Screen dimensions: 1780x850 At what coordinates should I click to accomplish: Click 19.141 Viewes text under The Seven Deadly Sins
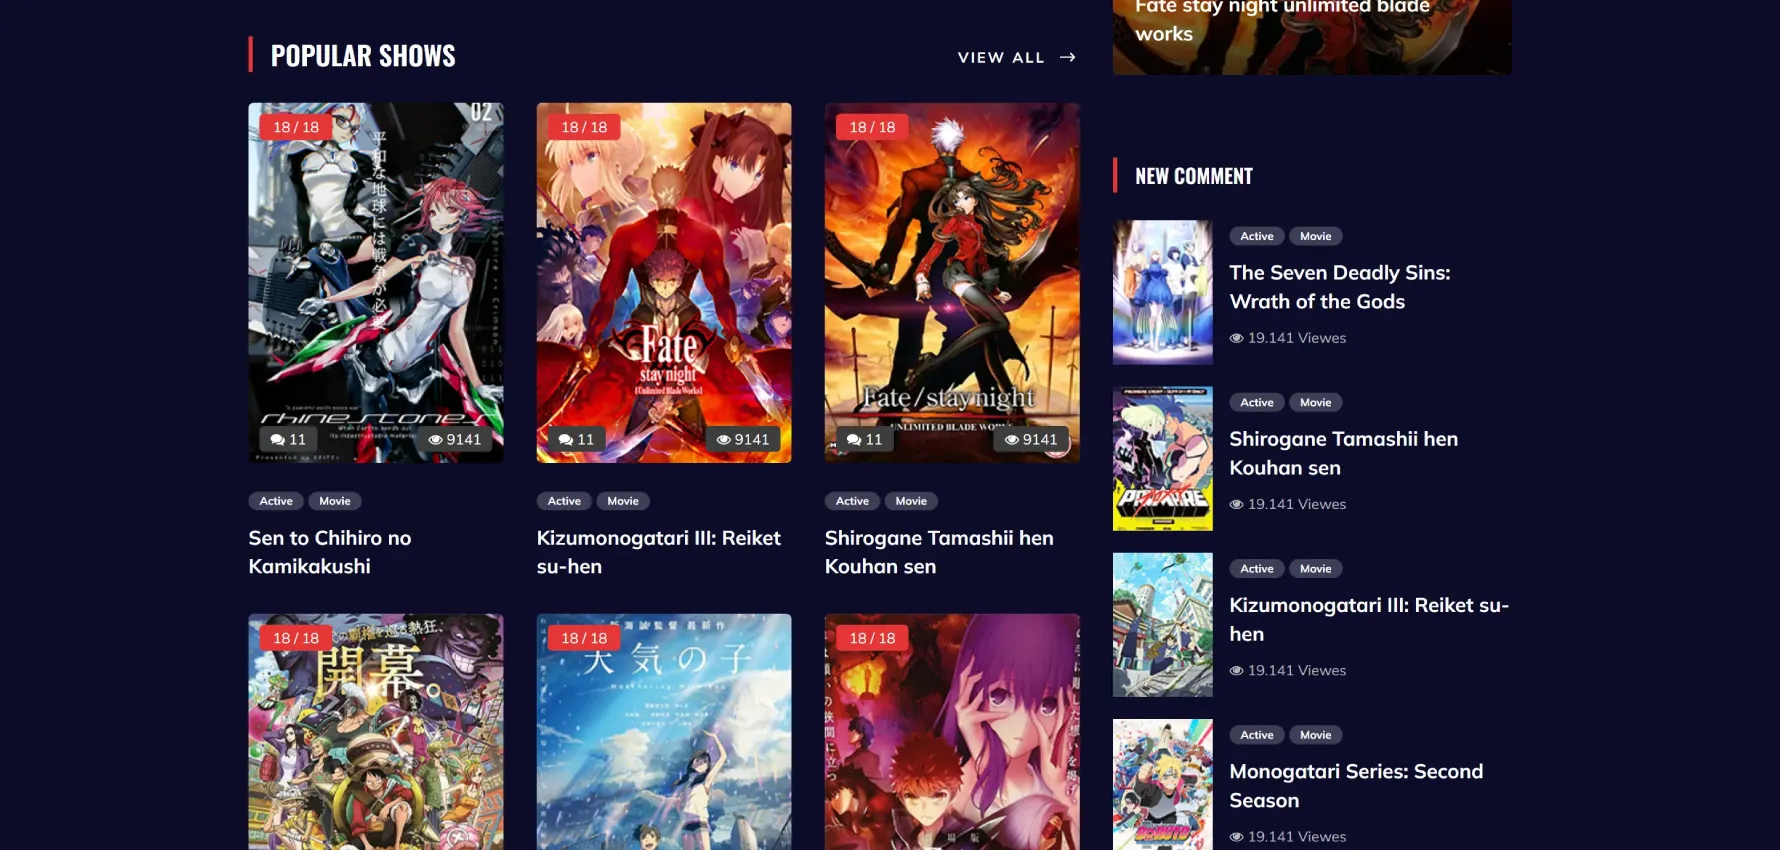coord(1297,338)
